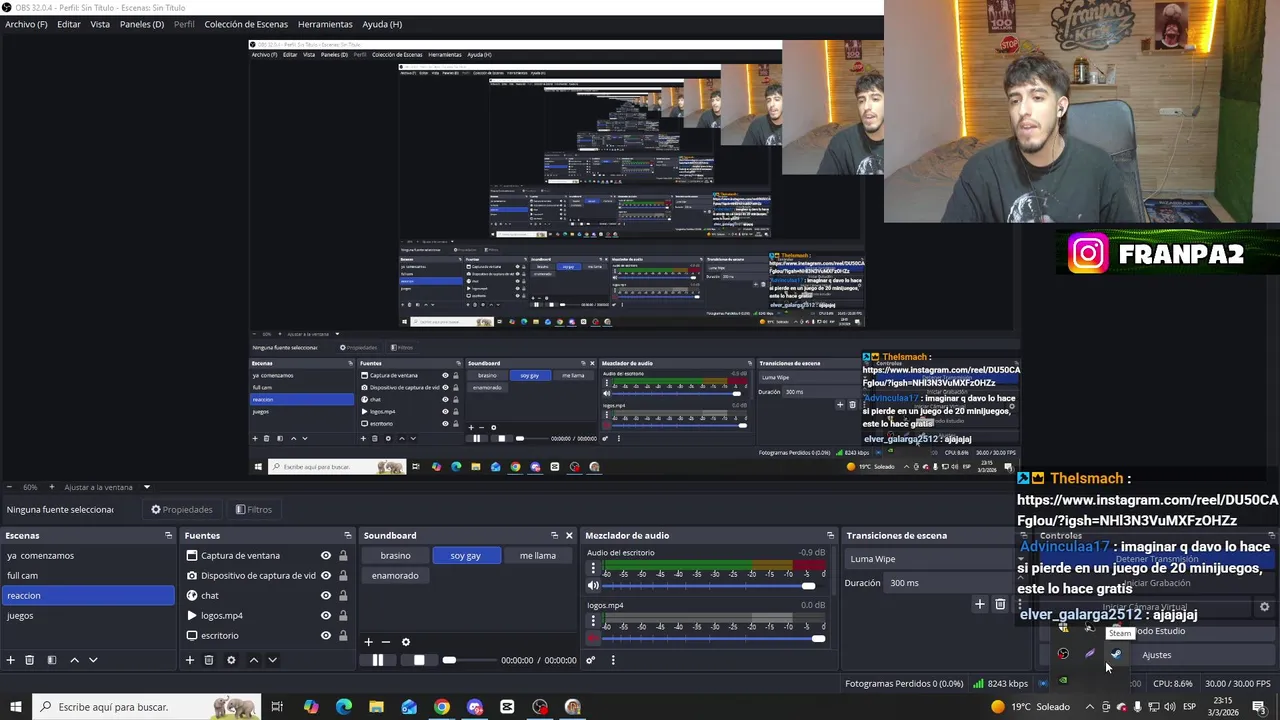Viewport: 1280px width, 720px height.
Task: Open the Paneles menu
Action: click(141, 24)
